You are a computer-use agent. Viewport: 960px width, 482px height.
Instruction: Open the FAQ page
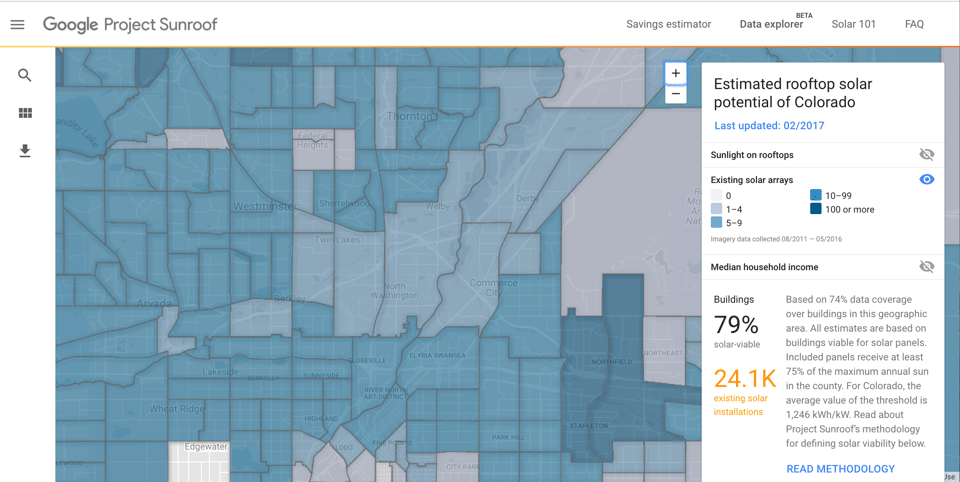(914, 25)
